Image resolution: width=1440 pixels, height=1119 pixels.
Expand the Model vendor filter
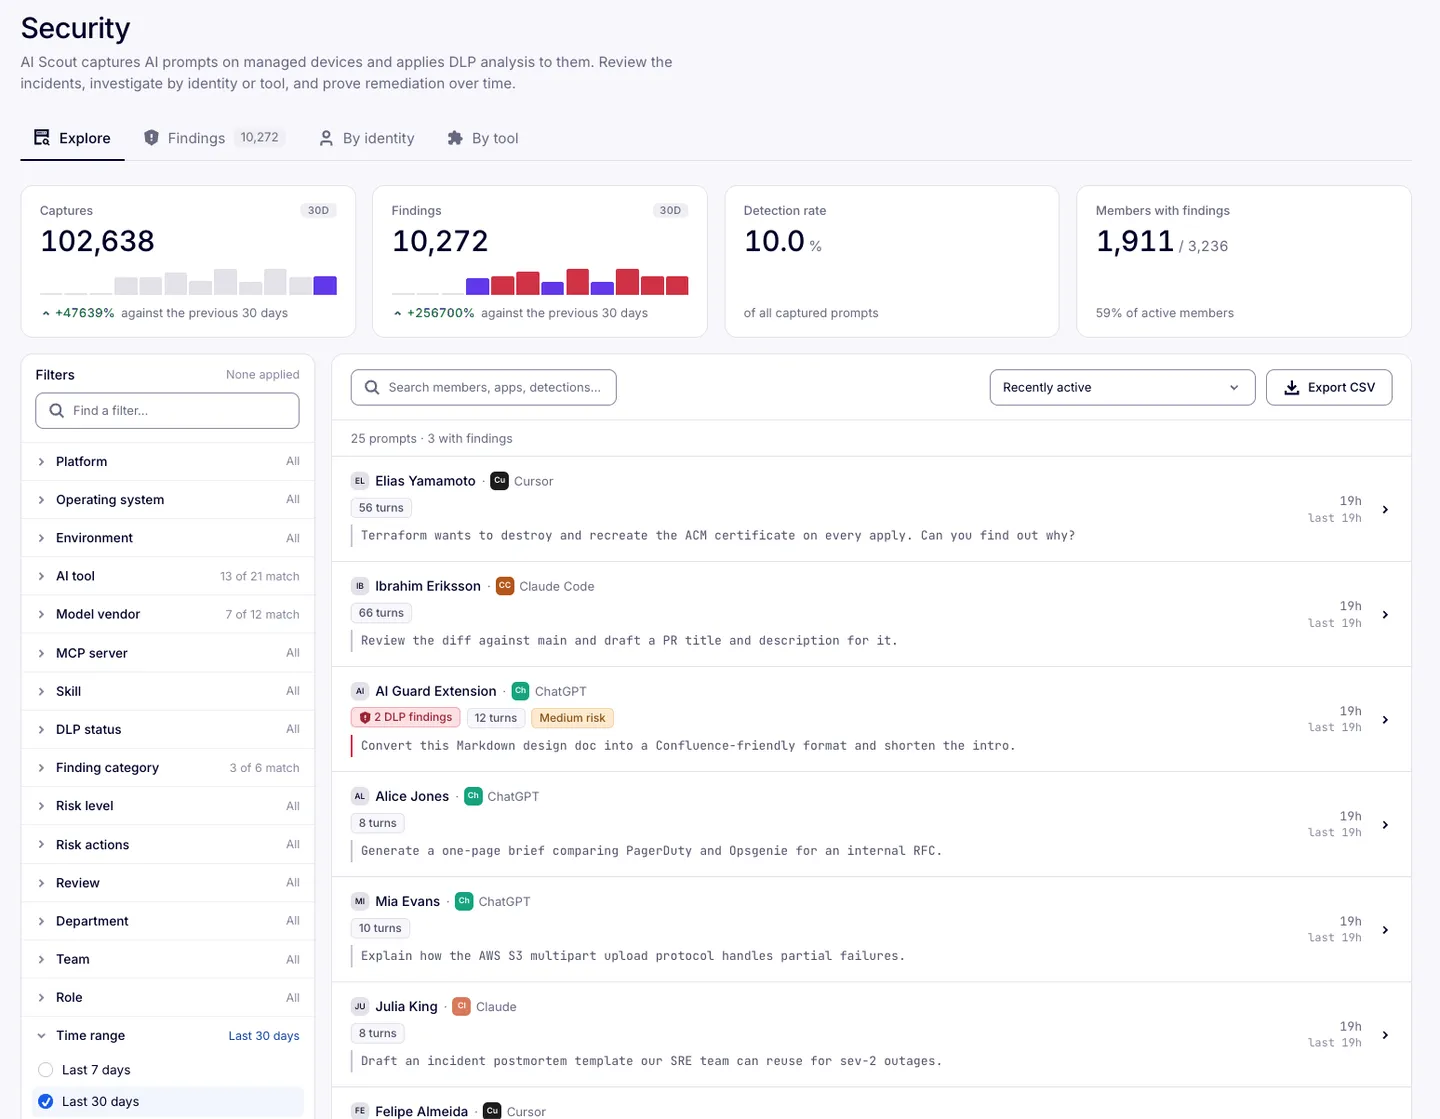click(168, 615)
